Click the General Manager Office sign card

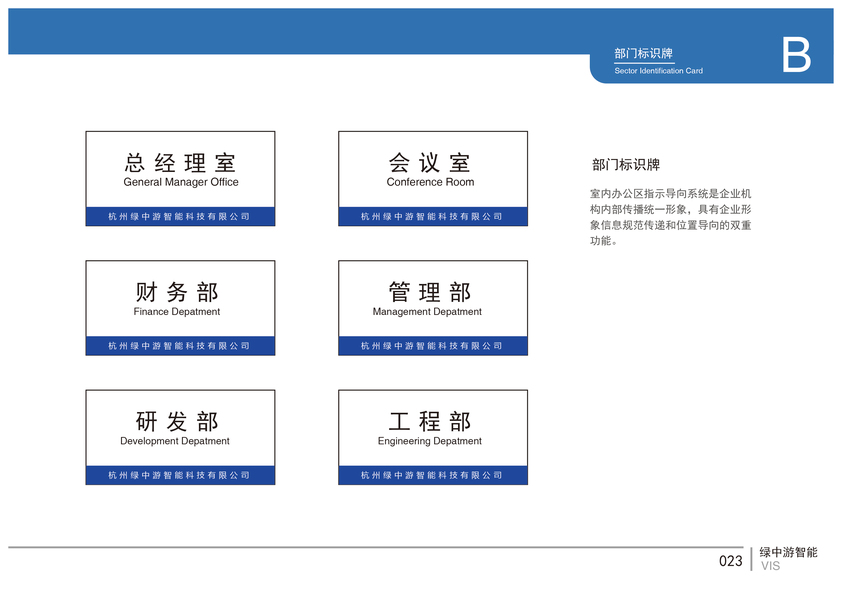tap(180, 178)
